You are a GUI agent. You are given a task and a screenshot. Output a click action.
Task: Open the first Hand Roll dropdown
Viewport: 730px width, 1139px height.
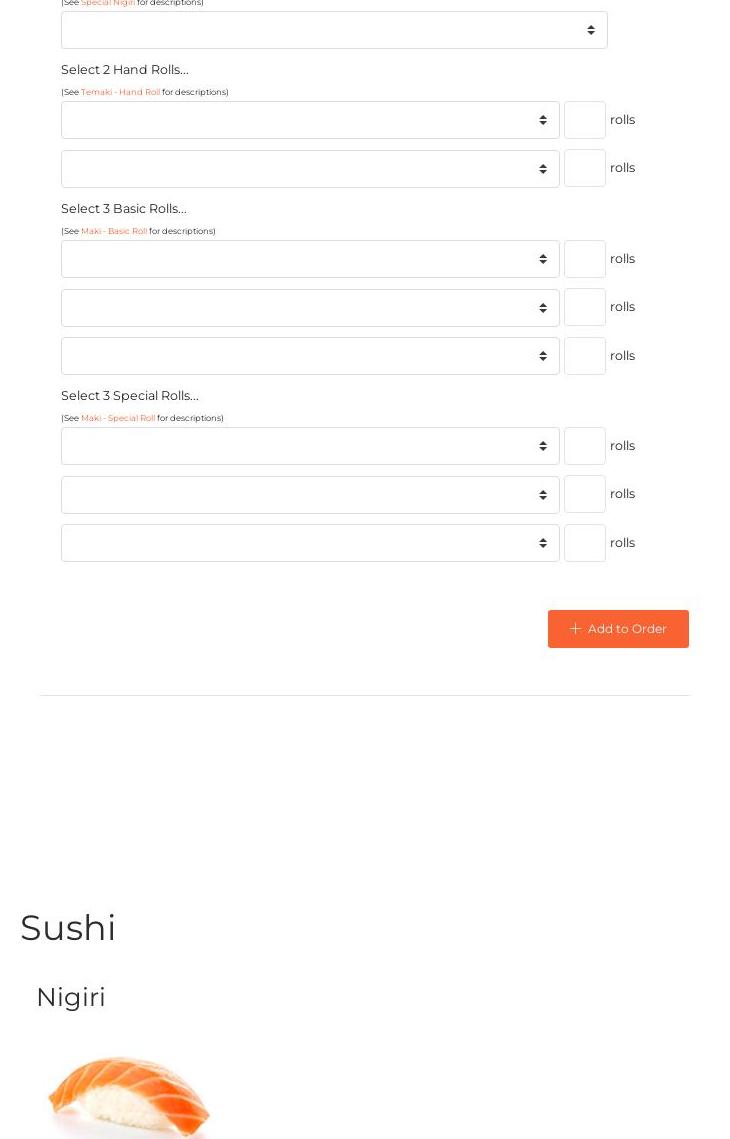[x=310, y=120]
